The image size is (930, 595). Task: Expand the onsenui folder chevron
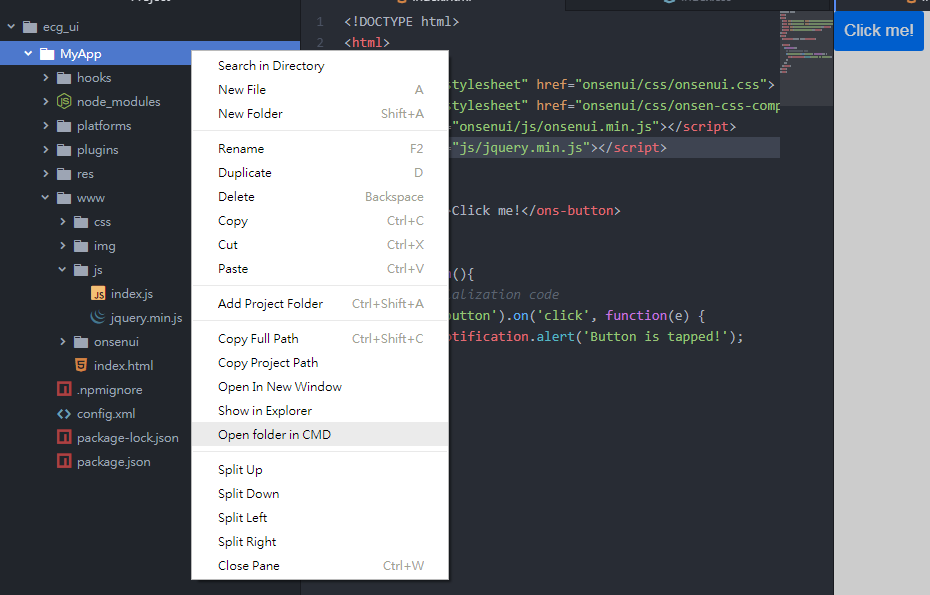[x=63, y=341]
